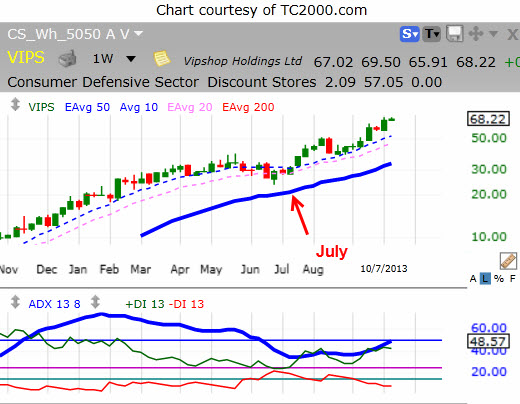The height and width of the screenshot is (404, 520).
Task: Click the 68.22 current price box
Action: click(x=488, y=119)
